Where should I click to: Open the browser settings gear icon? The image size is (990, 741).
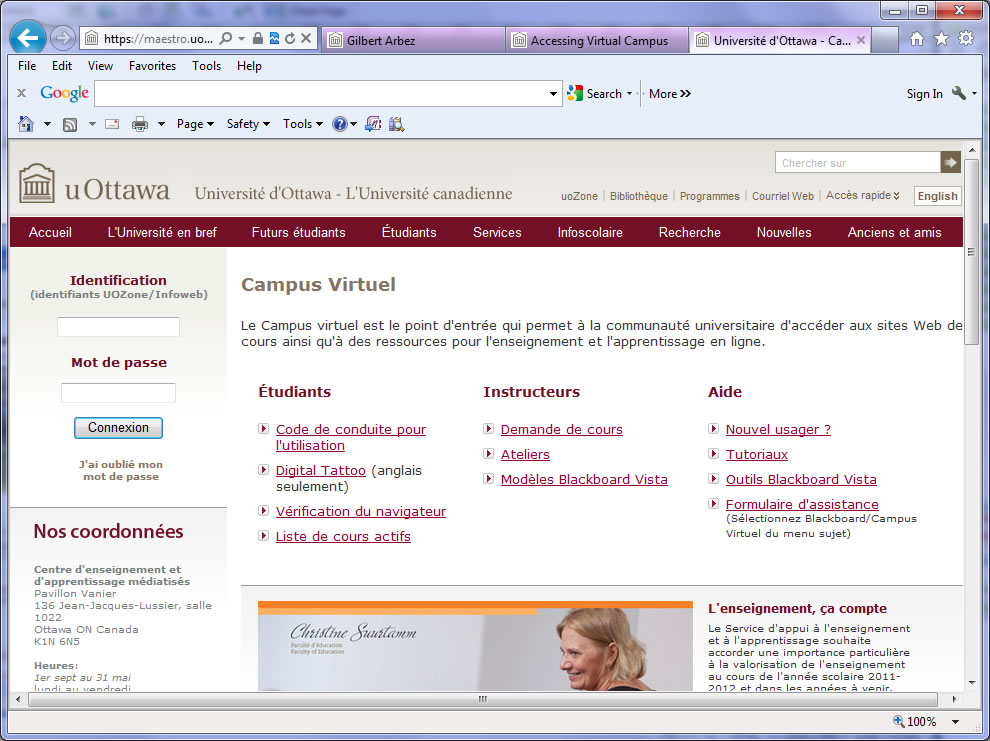tap(966, 39)
